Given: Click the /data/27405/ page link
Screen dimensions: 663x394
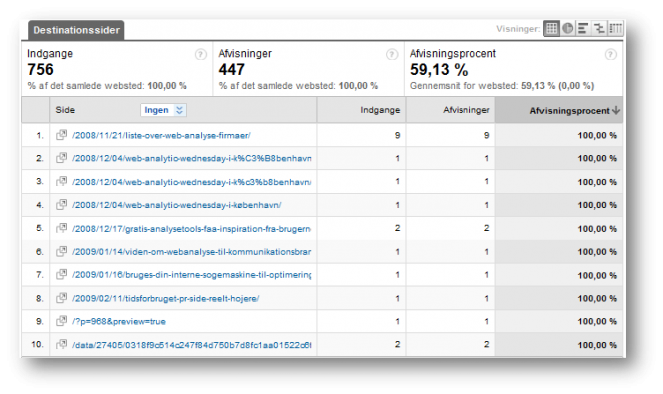Looking at the screenshot, I should (x=191, y=345).
